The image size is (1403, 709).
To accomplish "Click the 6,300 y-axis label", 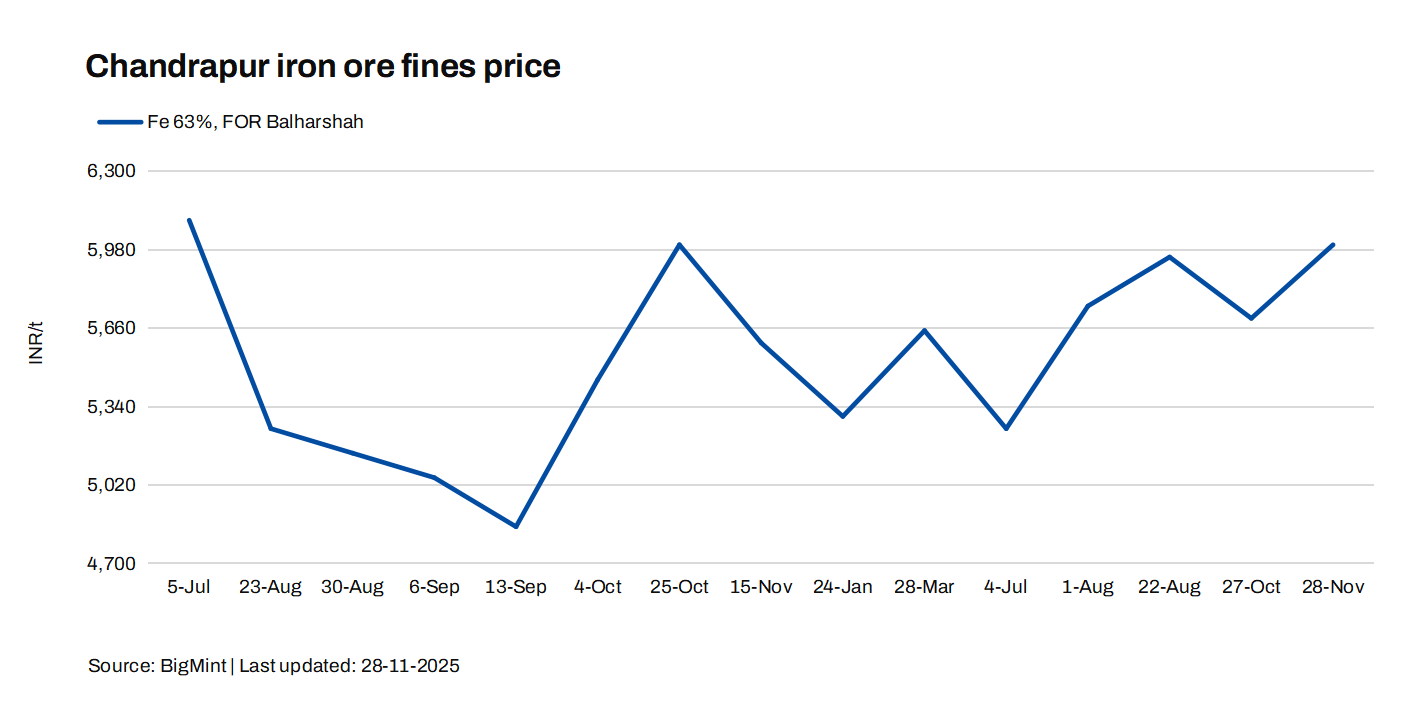I will (111, 171).
